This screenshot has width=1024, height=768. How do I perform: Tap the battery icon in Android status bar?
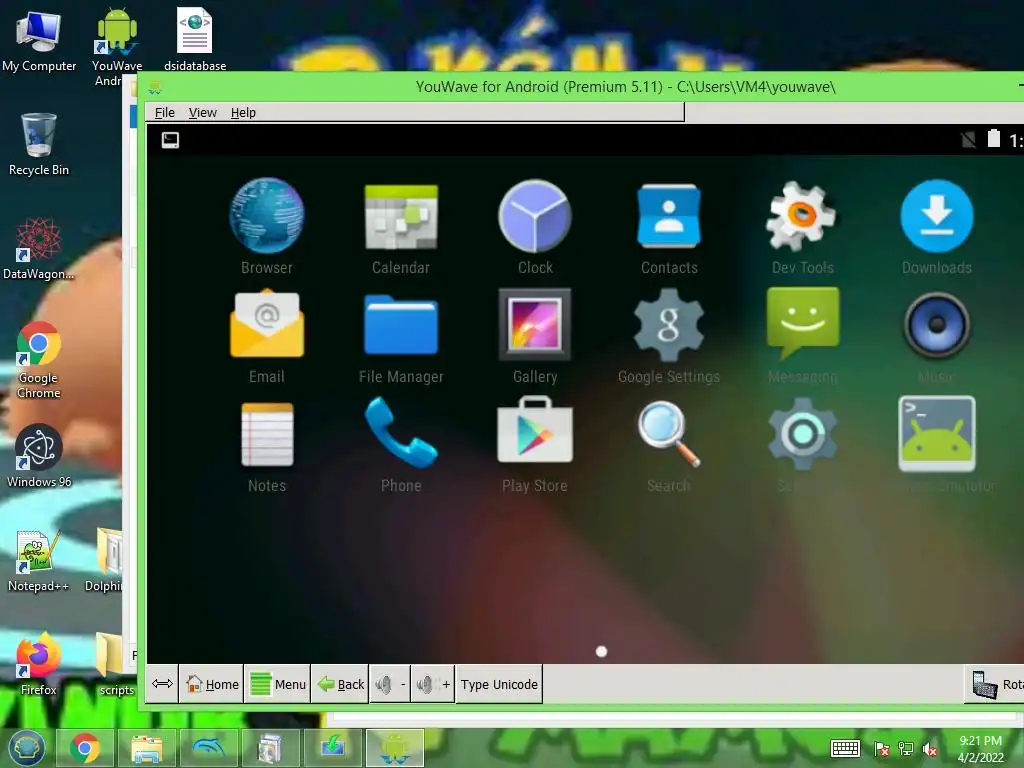(993, 139)
